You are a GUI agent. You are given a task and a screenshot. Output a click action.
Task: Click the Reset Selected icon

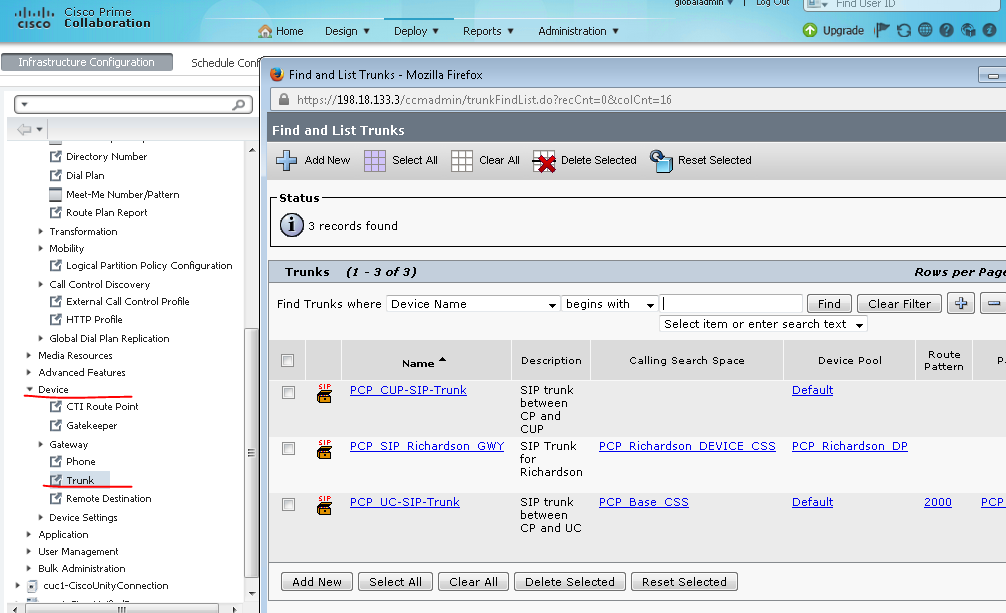point(661,160)
